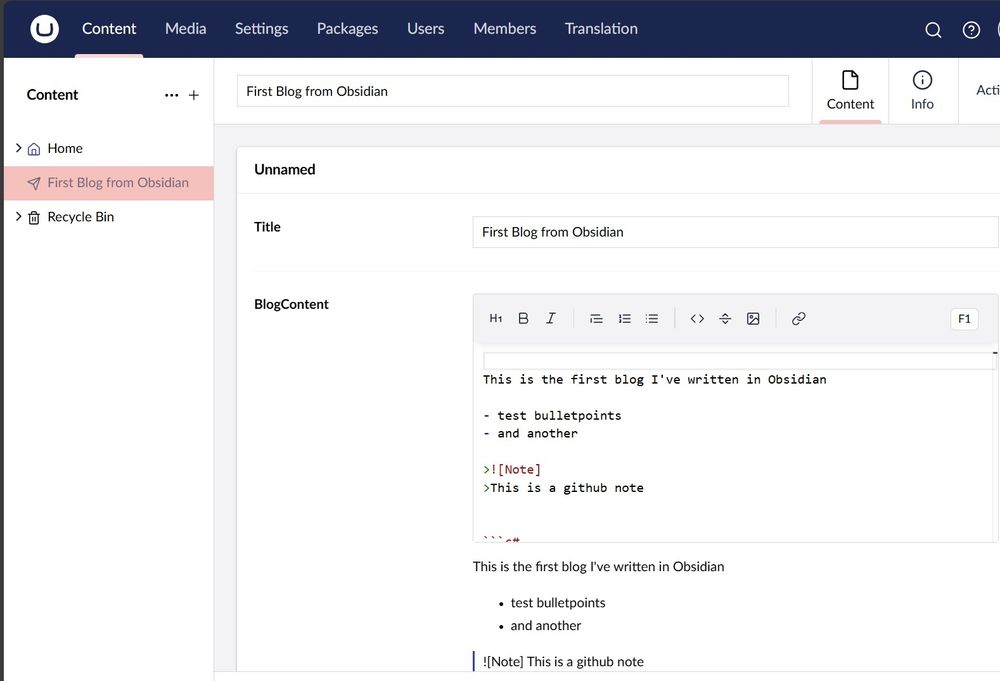Open the Translation section
The image size is (1000, 681).
tap(601, 29)
